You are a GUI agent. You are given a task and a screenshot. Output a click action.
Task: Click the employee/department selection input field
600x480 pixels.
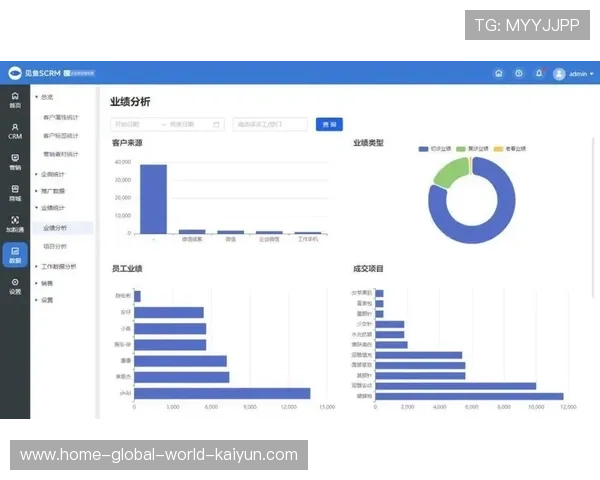270,124
